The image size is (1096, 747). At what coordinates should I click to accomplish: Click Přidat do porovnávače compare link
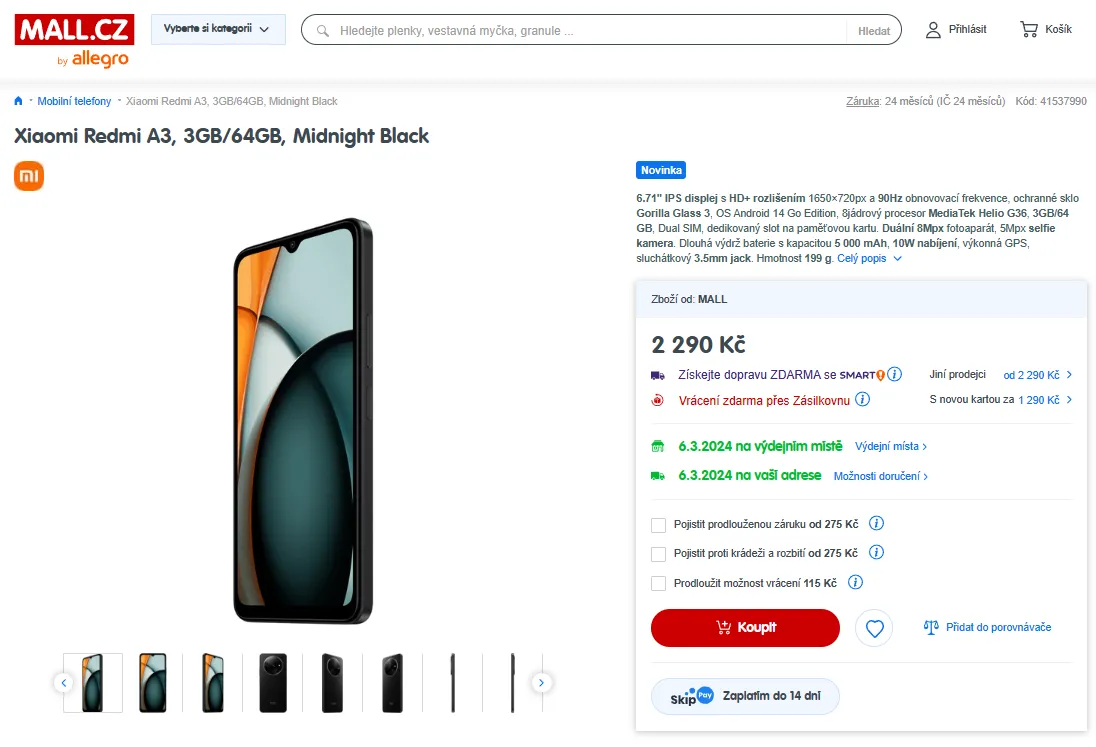(x=987, y=628)
